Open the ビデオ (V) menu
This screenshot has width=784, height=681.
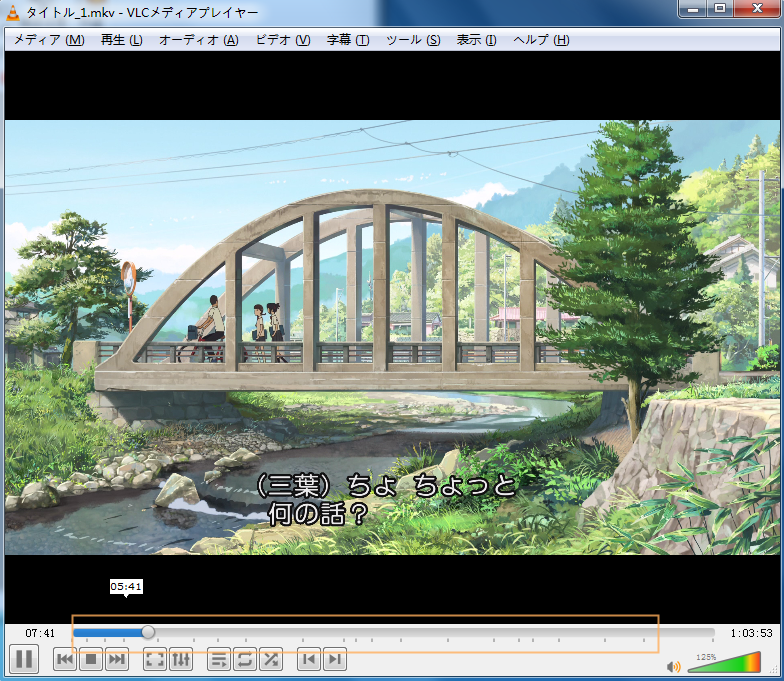(283, 40)
